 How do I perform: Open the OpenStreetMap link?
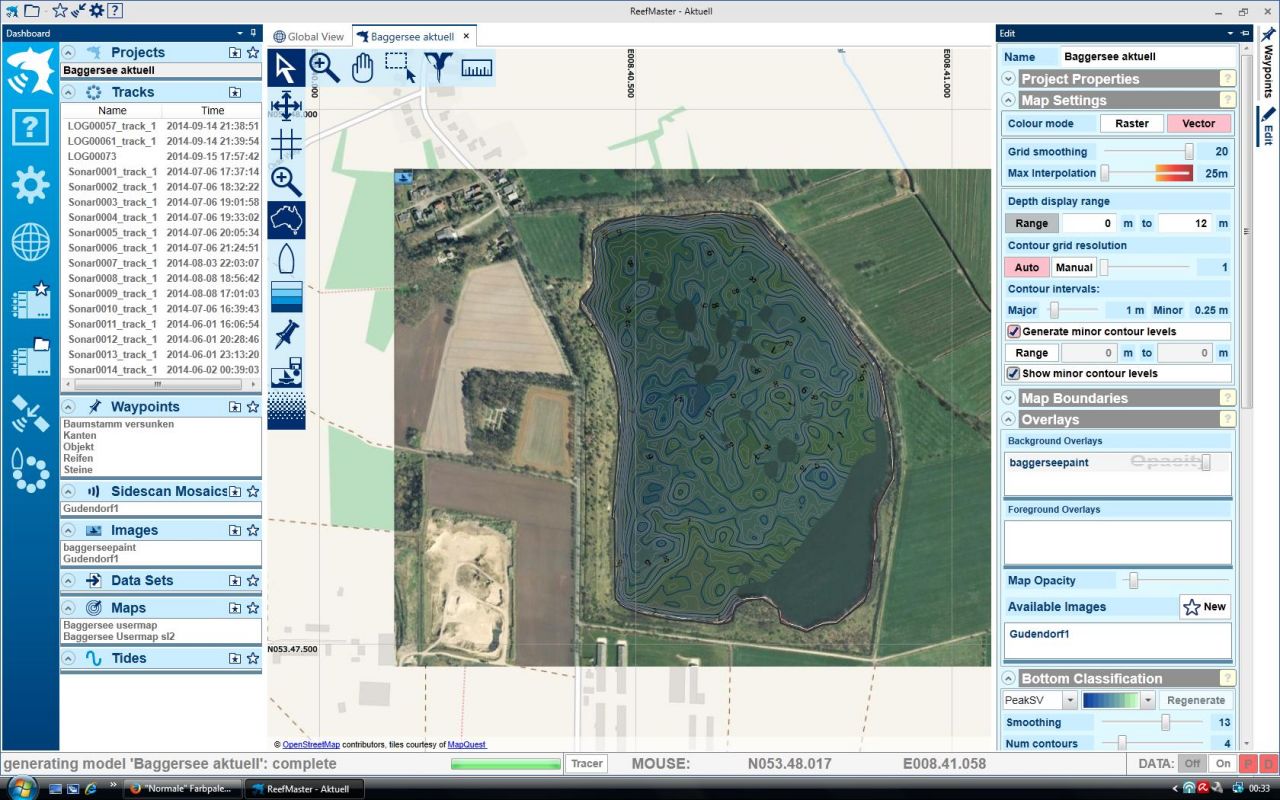tap(311, 745)
